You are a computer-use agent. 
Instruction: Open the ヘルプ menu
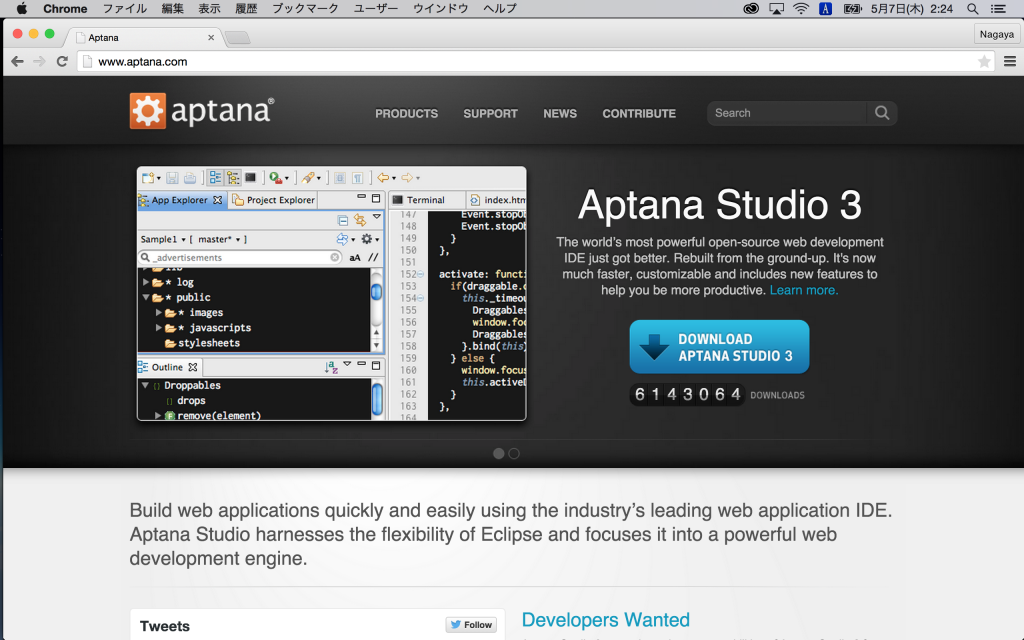[x=500, y=8]
